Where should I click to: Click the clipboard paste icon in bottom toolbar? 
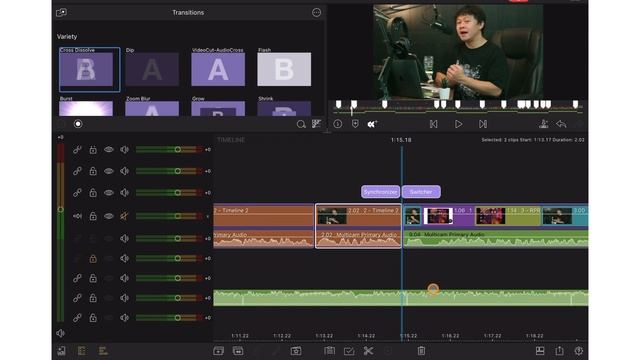[329, 351]
